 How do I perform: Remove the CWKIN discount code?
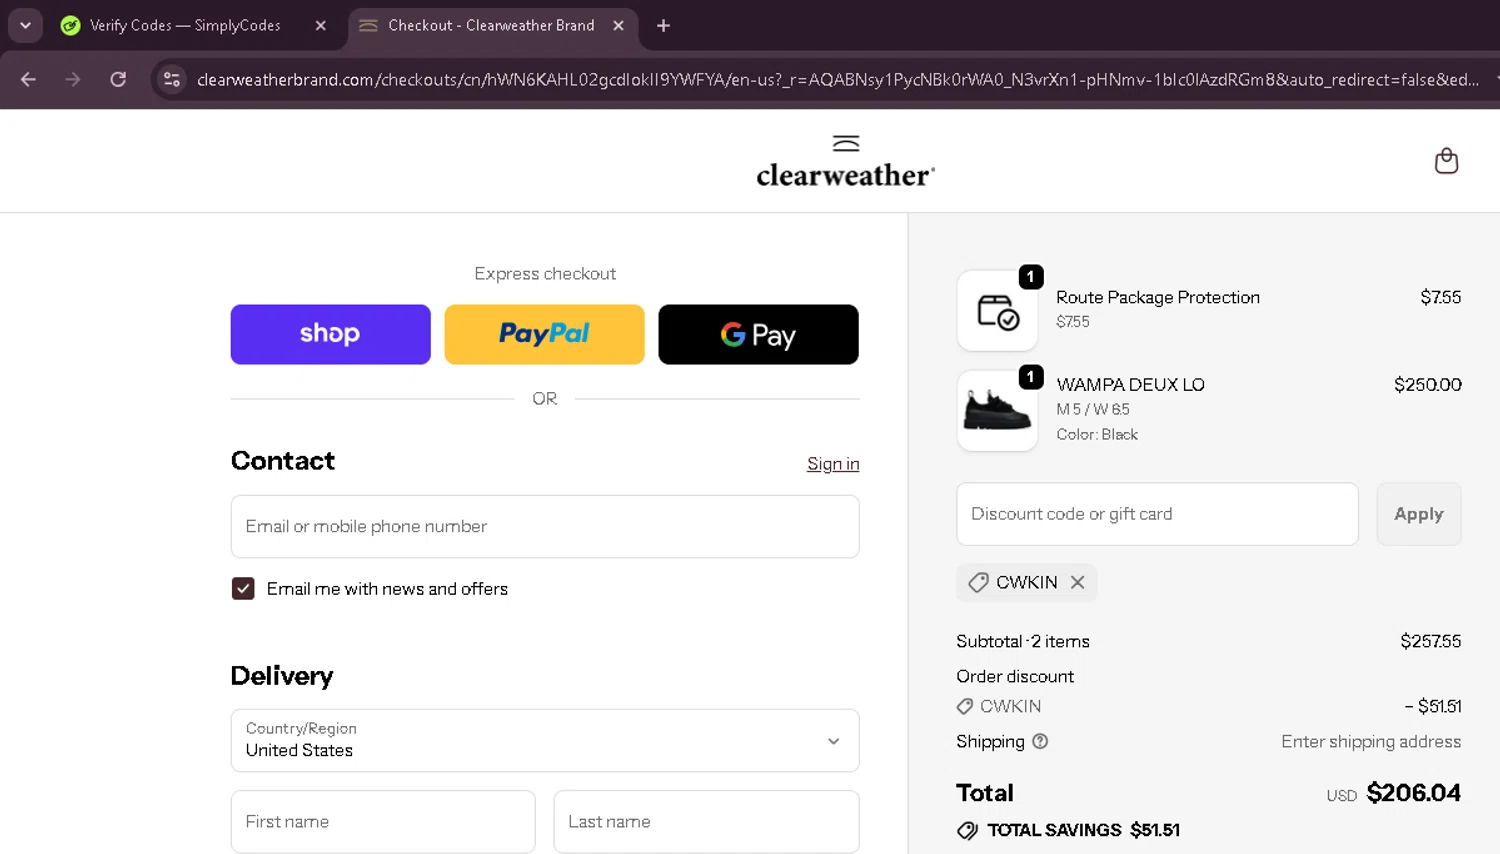1077,582
